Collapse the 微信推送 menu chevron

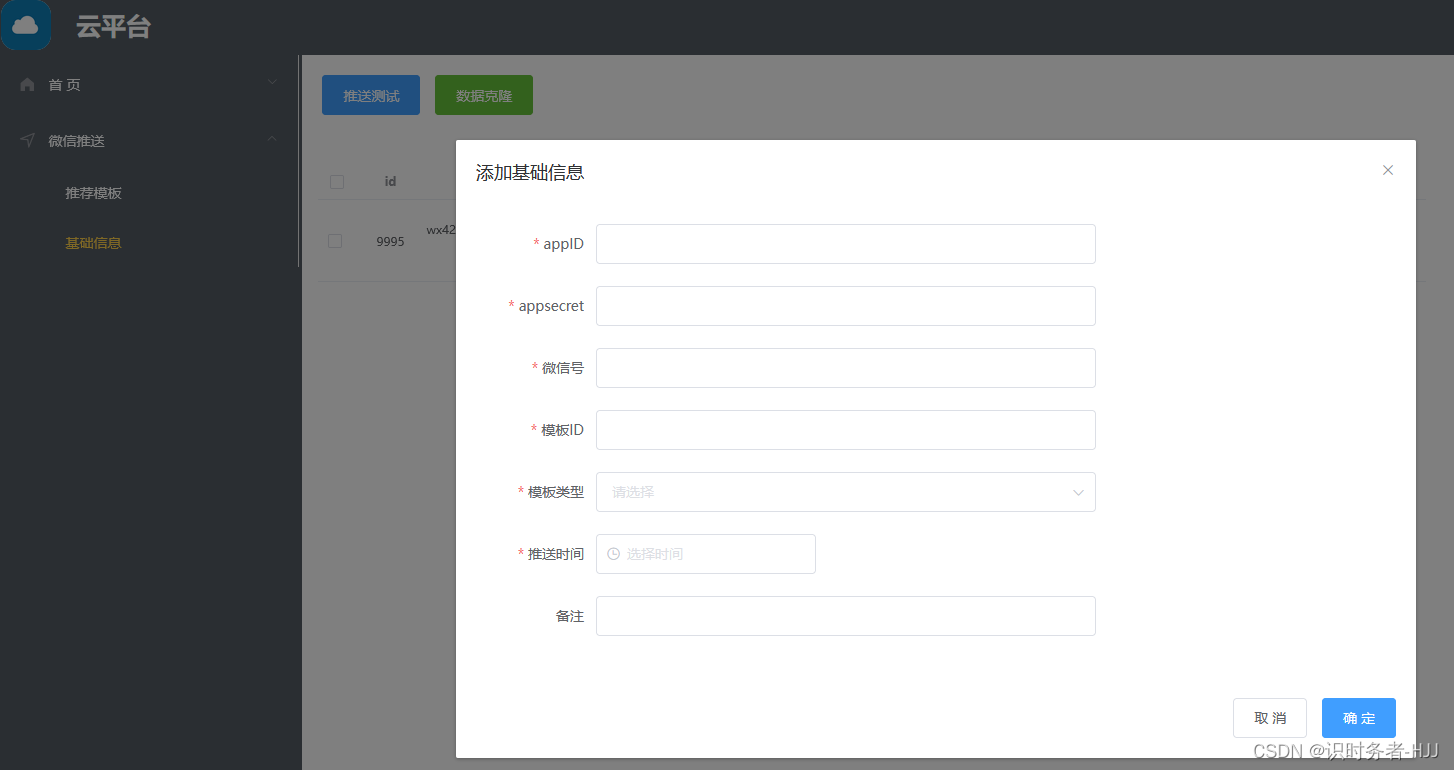click(272, 139)
